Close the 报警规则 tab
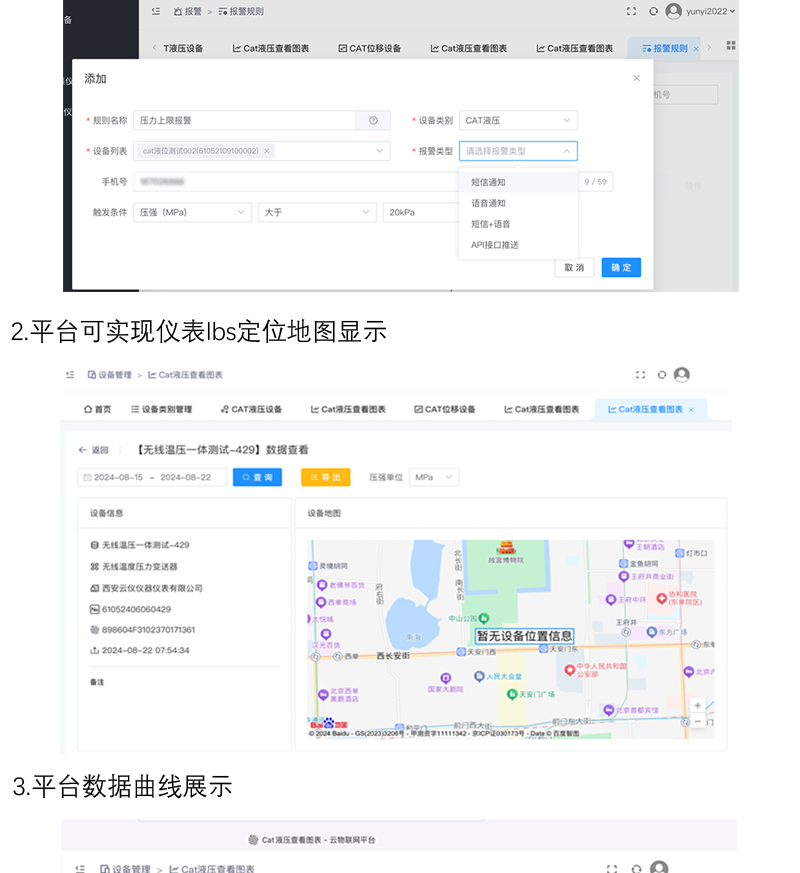 (x=696, y=48)
